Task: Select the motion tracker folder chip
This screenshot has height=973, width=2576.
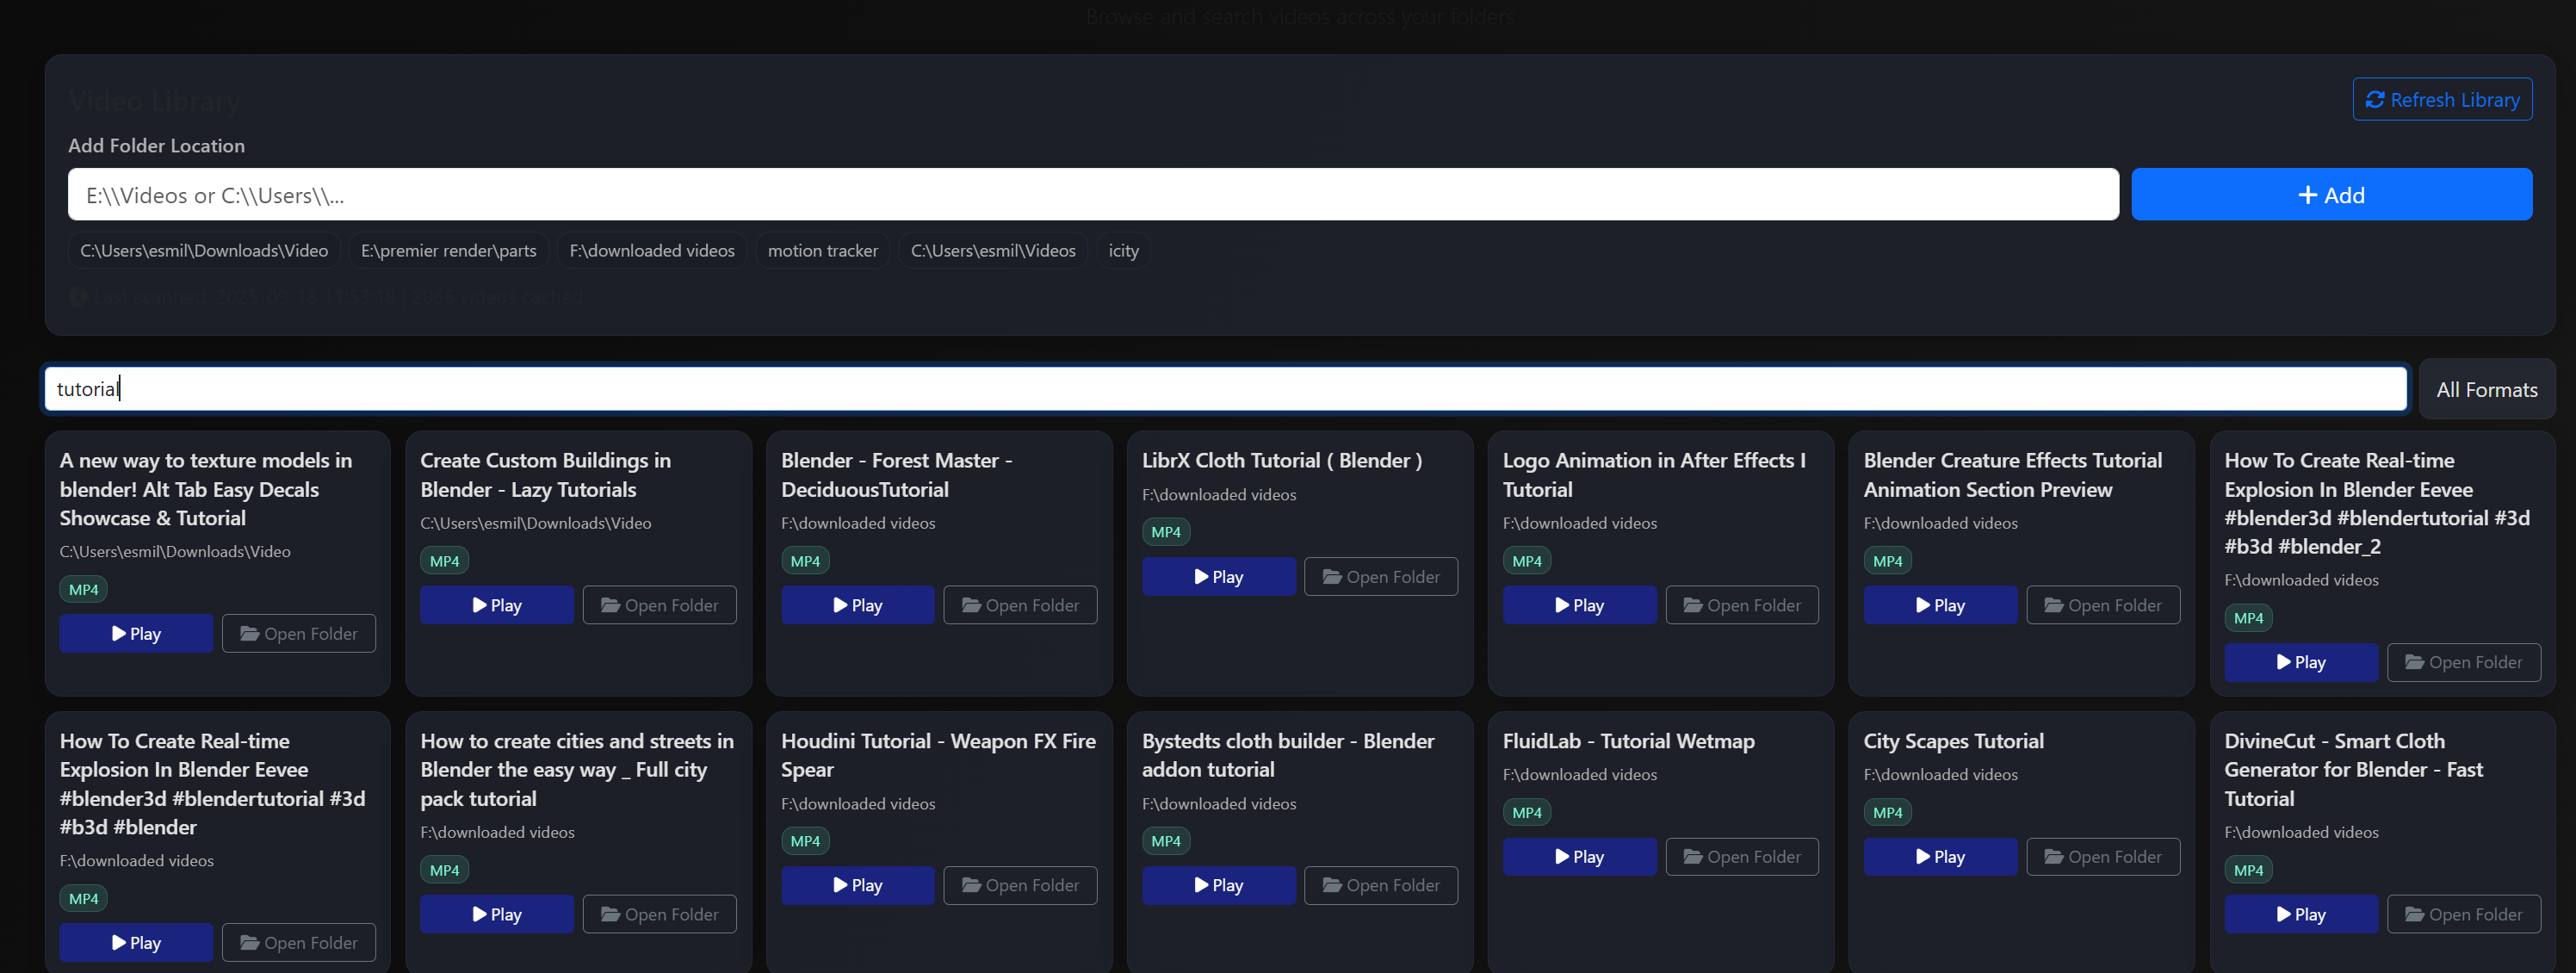Action: point(822,250)
